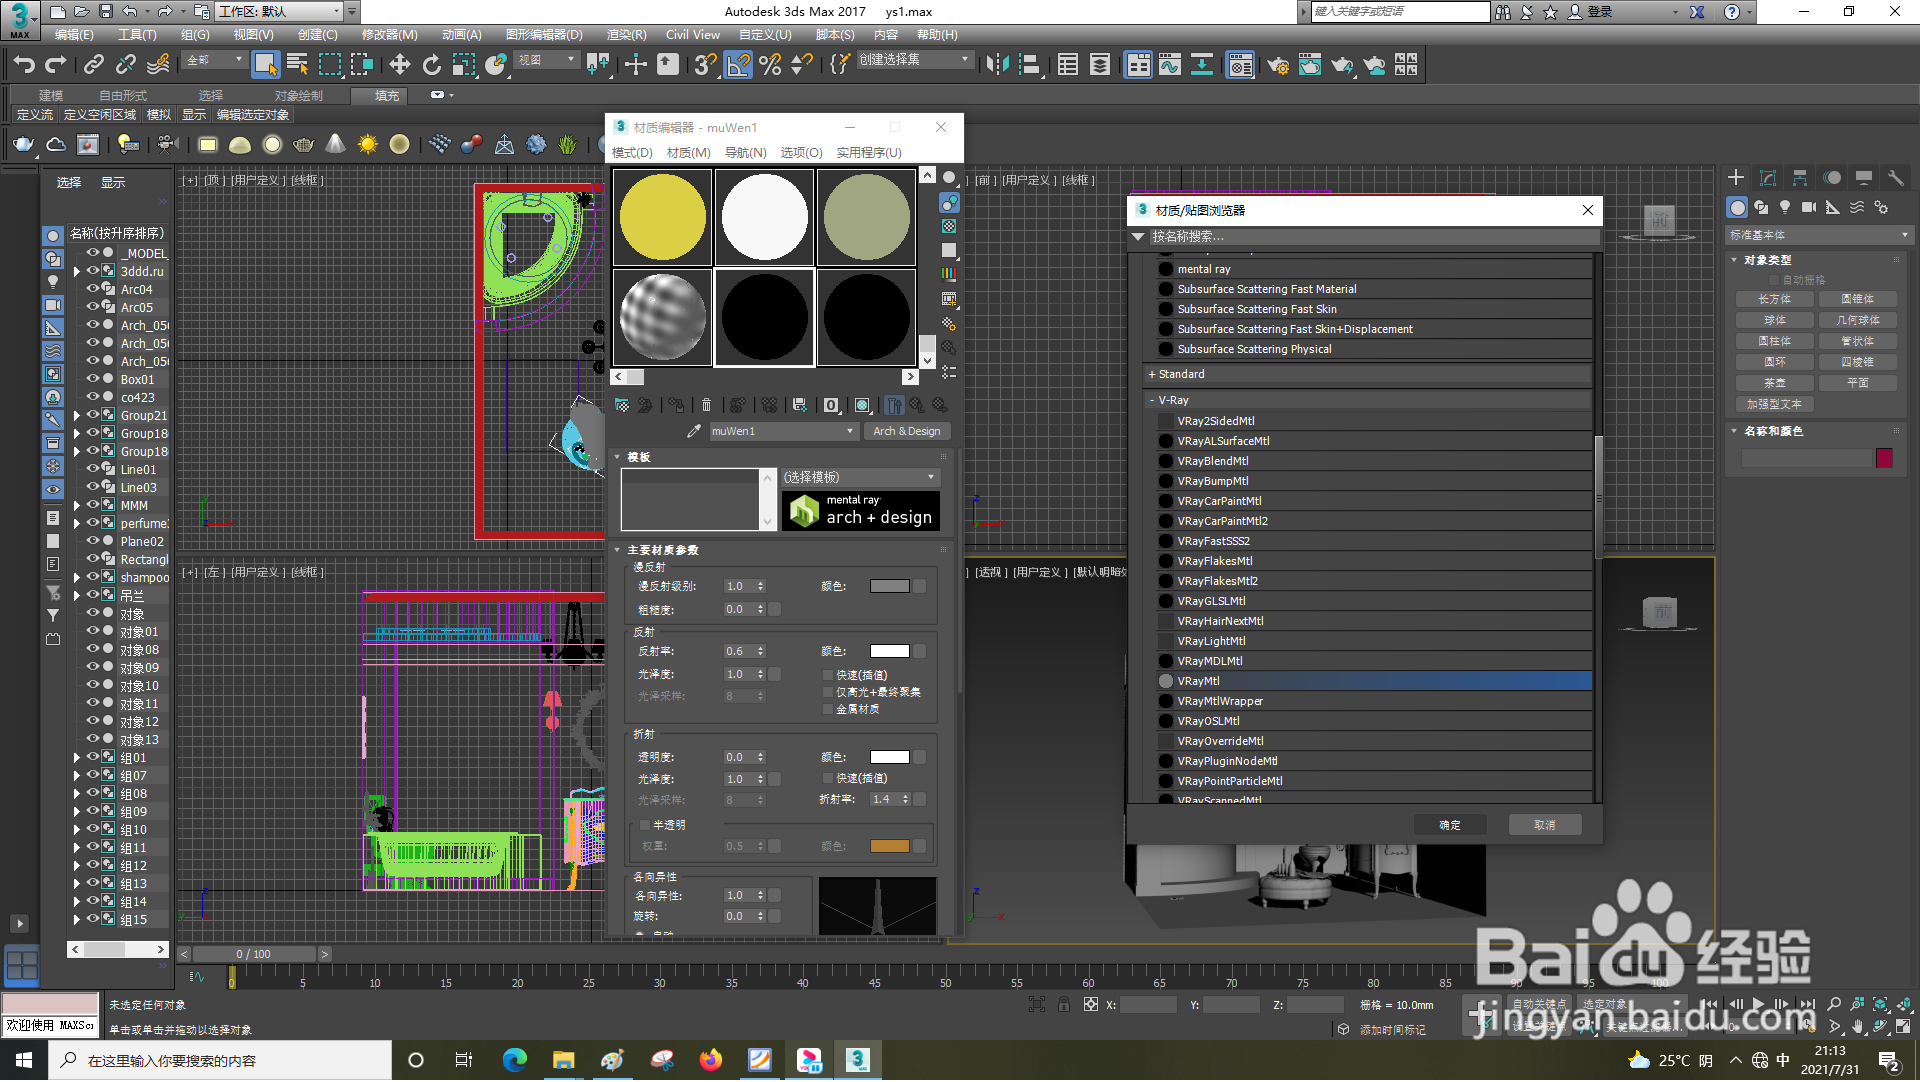Toggle the Angle Snap tool
The height and width of the screenshot is (1082, 1920).
738,65
